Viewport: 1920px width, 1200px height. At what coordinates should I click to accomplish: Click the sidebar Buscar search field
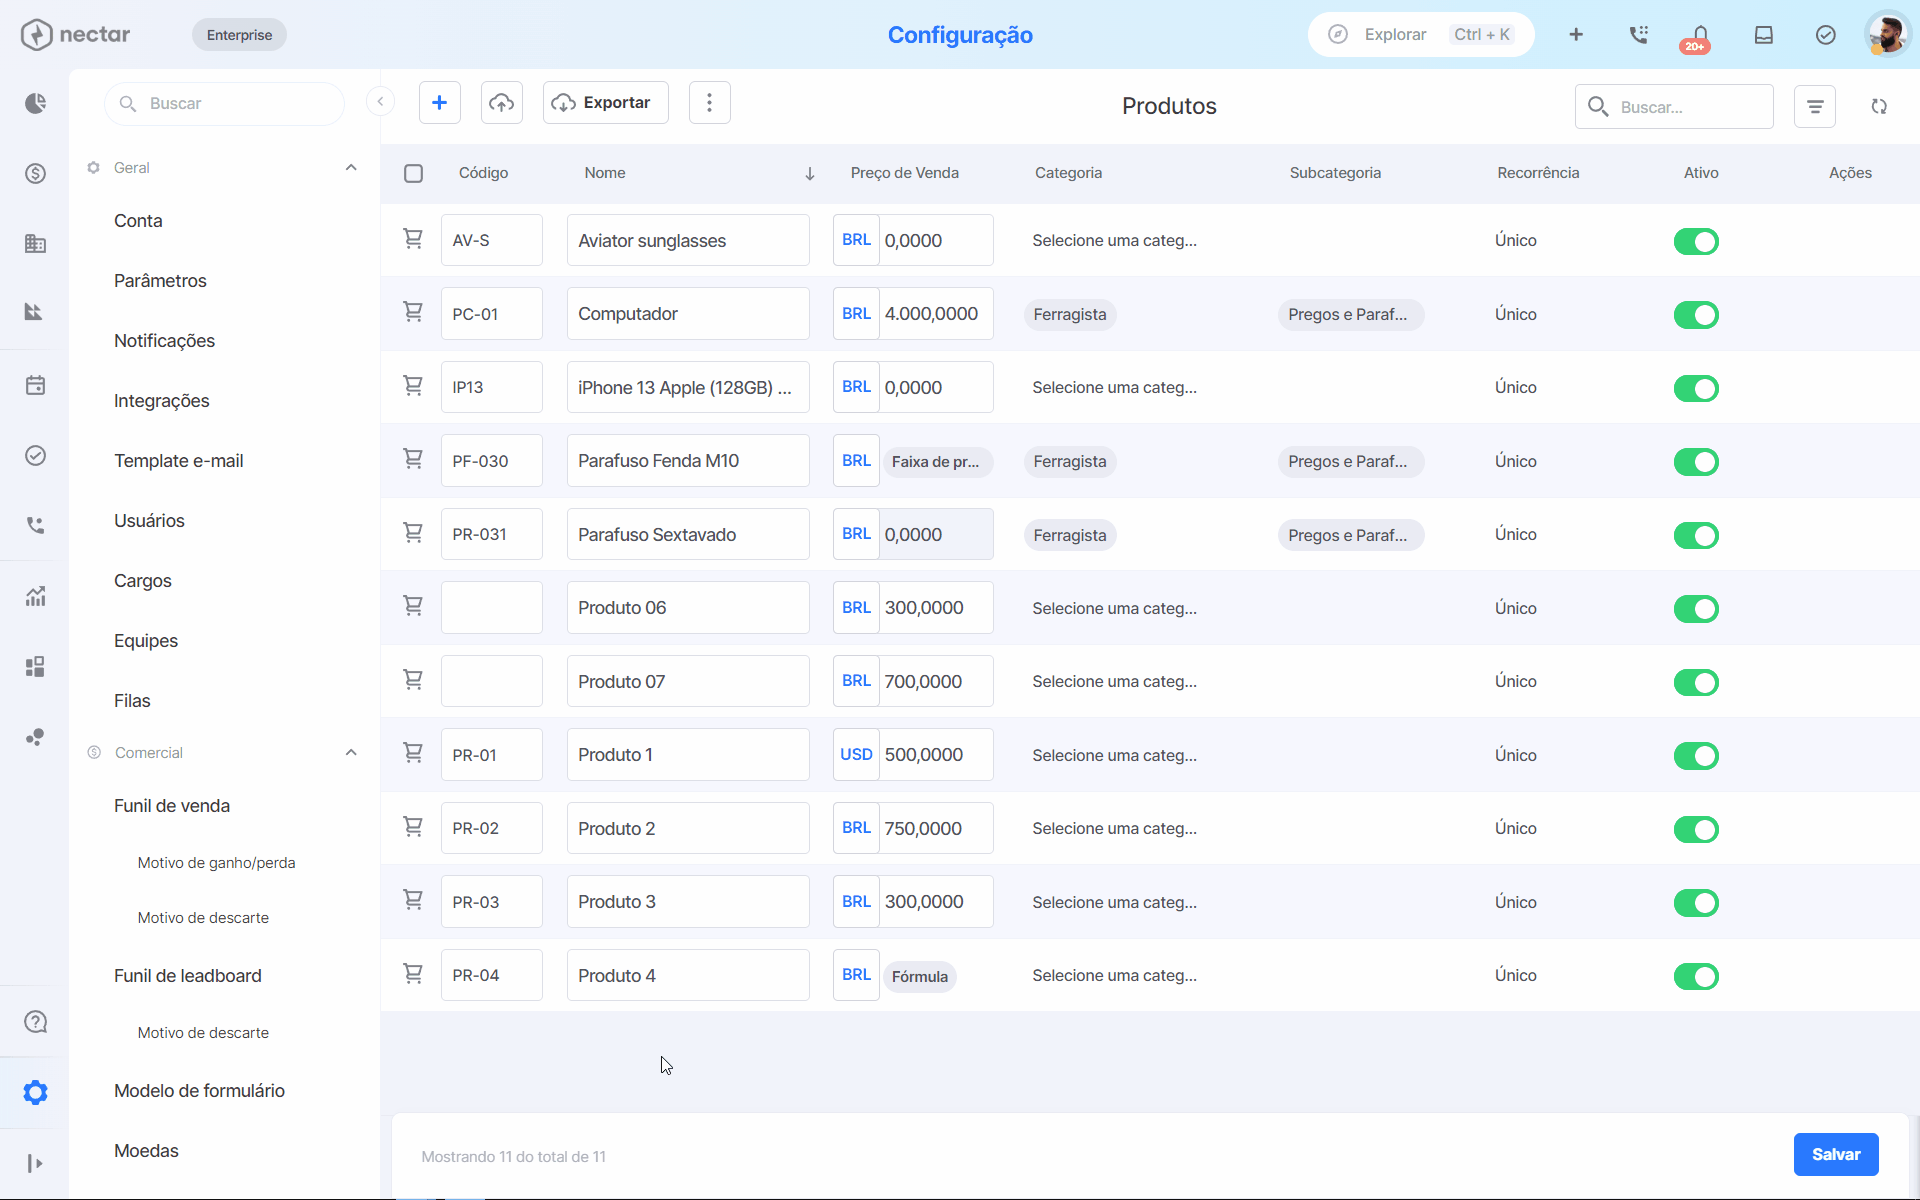[224, 104]
